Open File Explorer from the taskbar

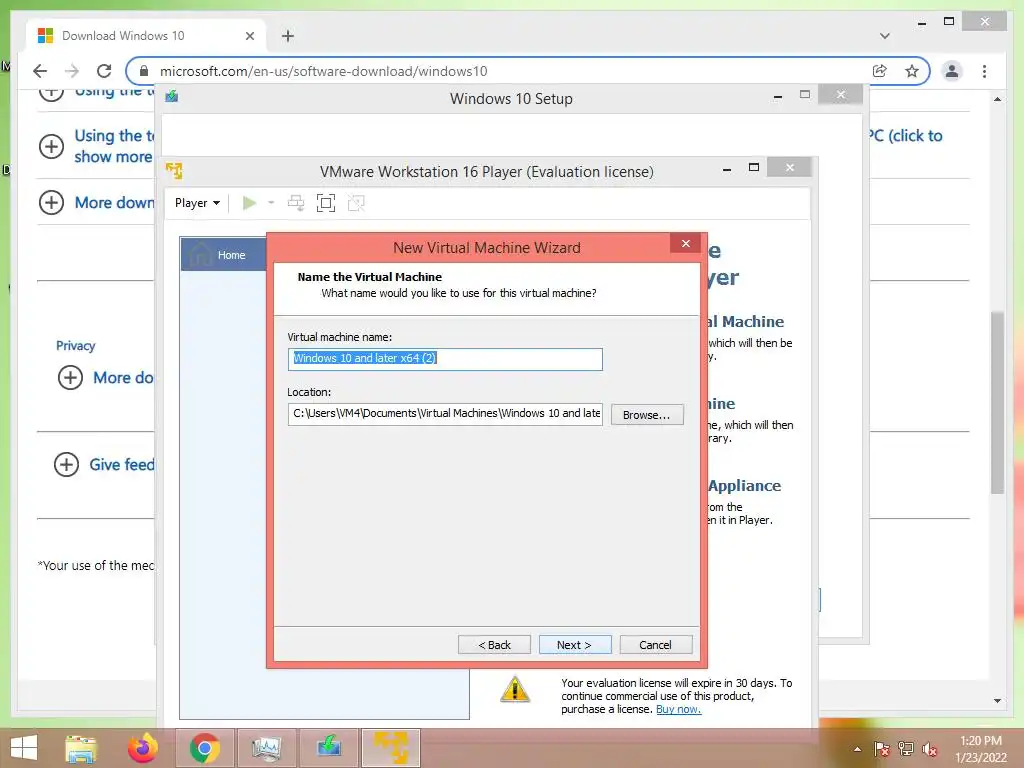pos(81,748)
